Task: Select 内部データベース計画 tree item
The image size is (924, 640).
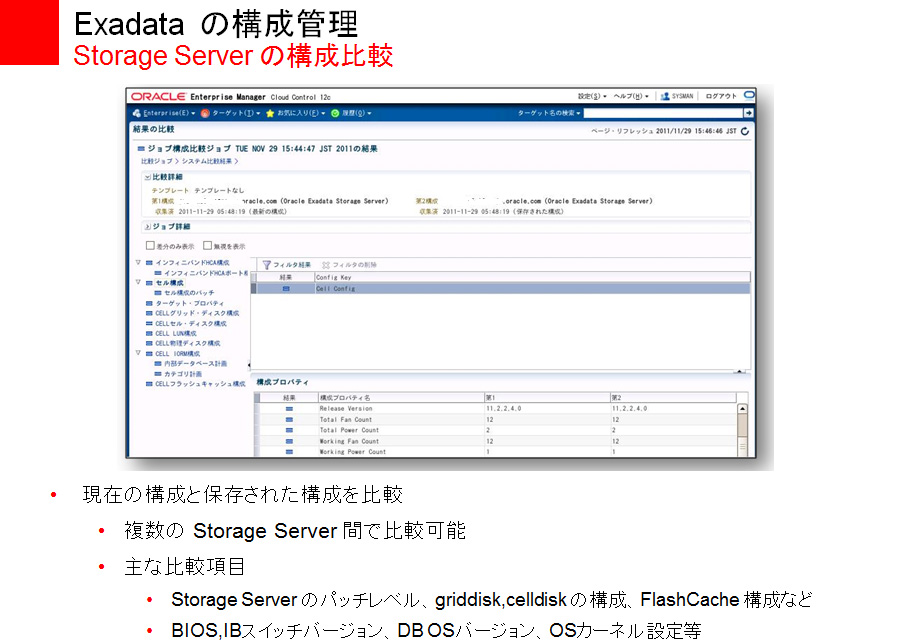Action: pyautogui.click(x=195, y=364)
